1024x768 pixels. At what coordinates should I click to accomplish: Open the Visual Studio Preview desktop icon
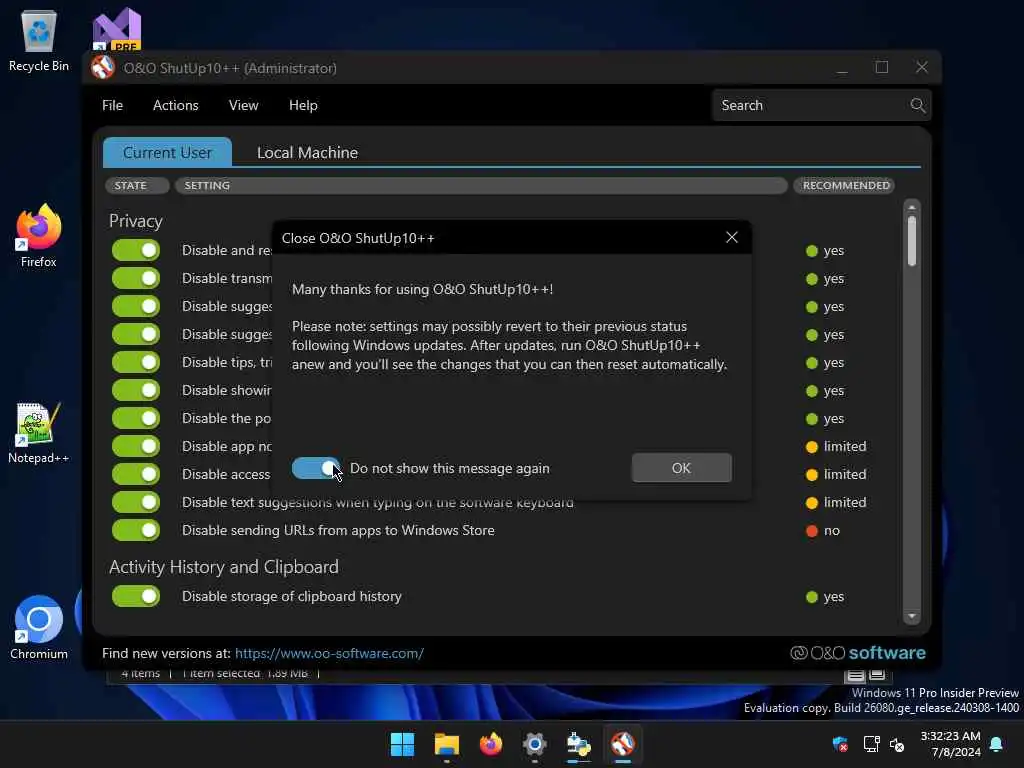tap(117, 29)
